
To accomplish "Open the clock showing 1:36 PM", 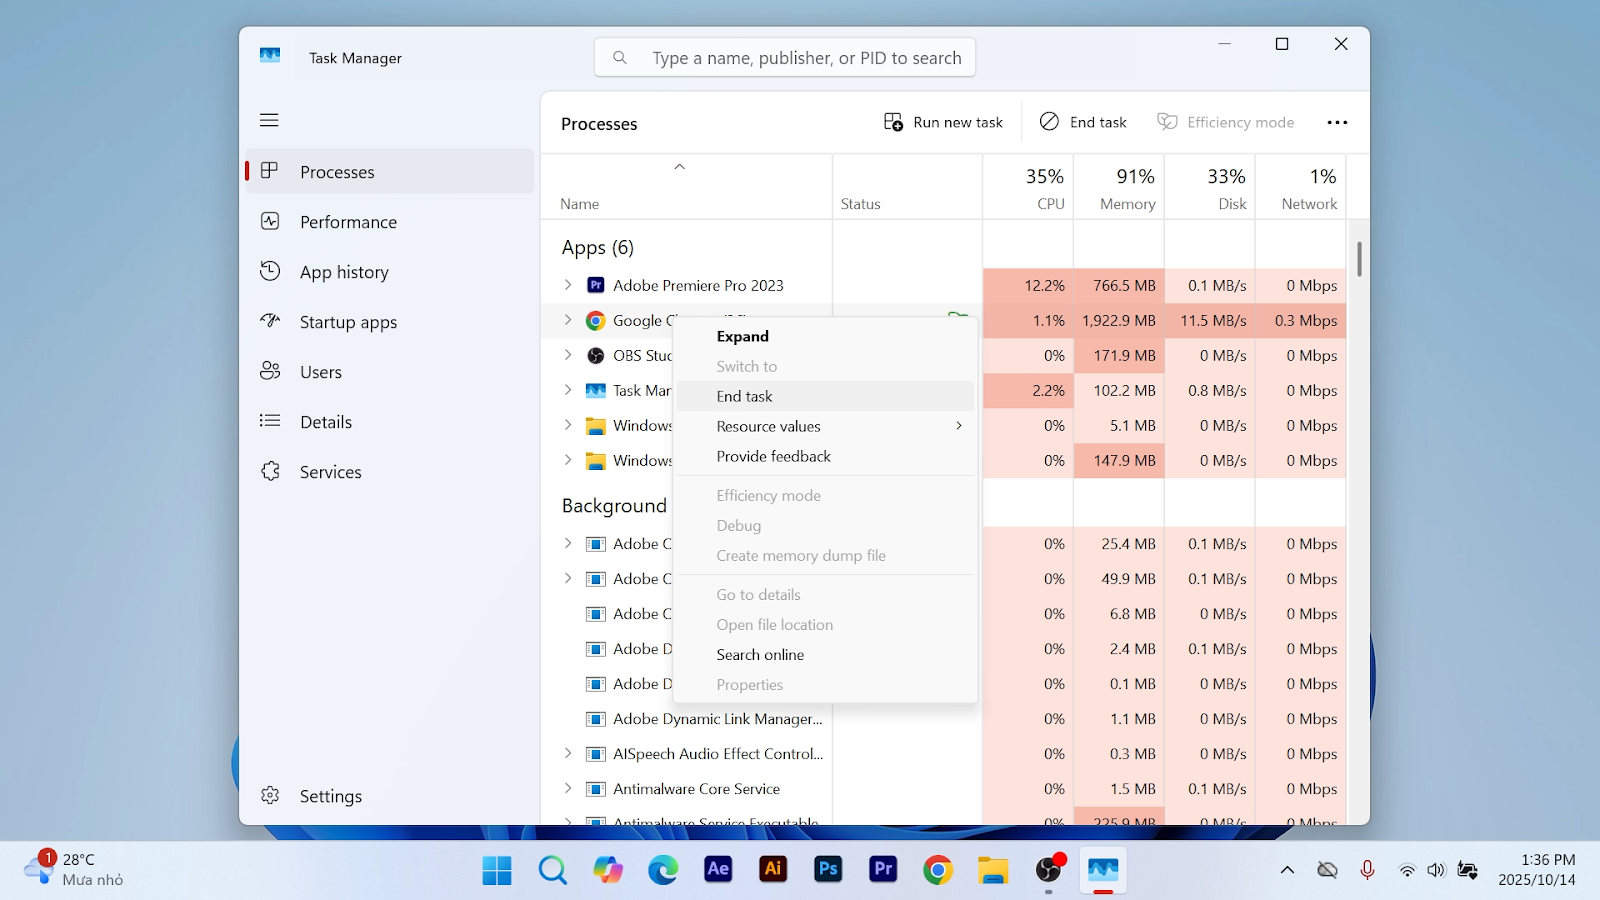I will pyautogui.click(x=1536, y=870).
